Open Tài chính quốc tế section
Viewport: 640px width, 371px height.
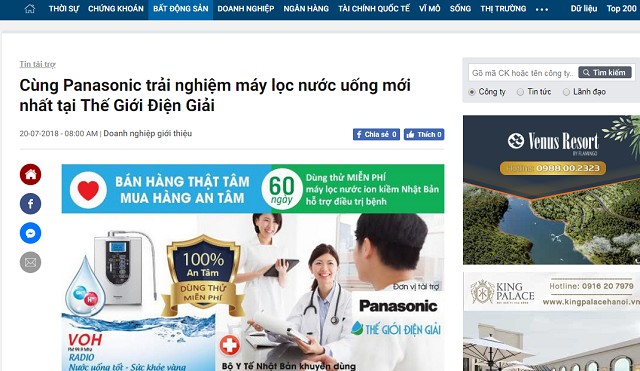[x=374, y=9]
